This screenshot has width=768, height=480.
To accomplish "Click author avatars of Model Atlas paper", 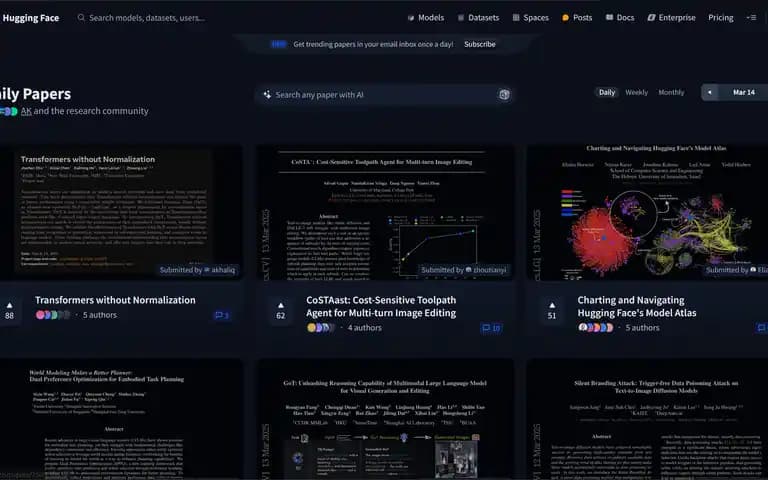I will [x=595, y=328].
